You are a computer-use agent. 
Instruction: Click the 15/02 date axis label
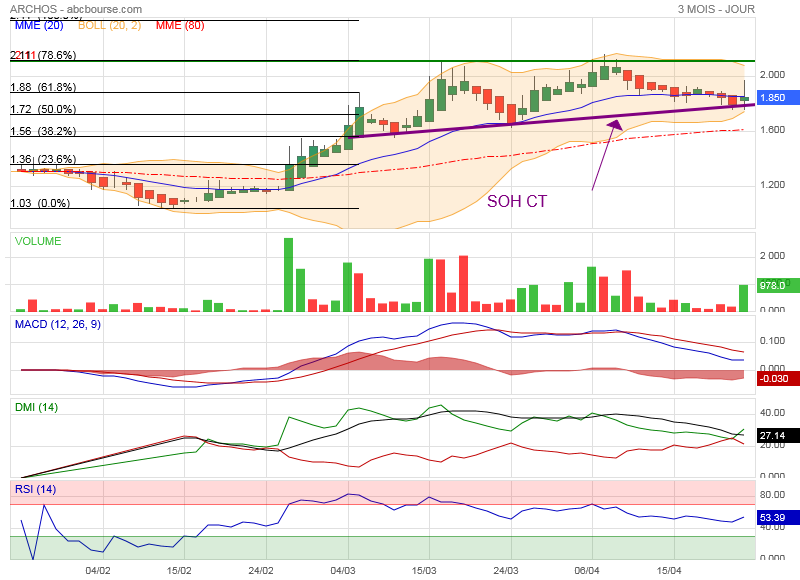click(180, 570)
